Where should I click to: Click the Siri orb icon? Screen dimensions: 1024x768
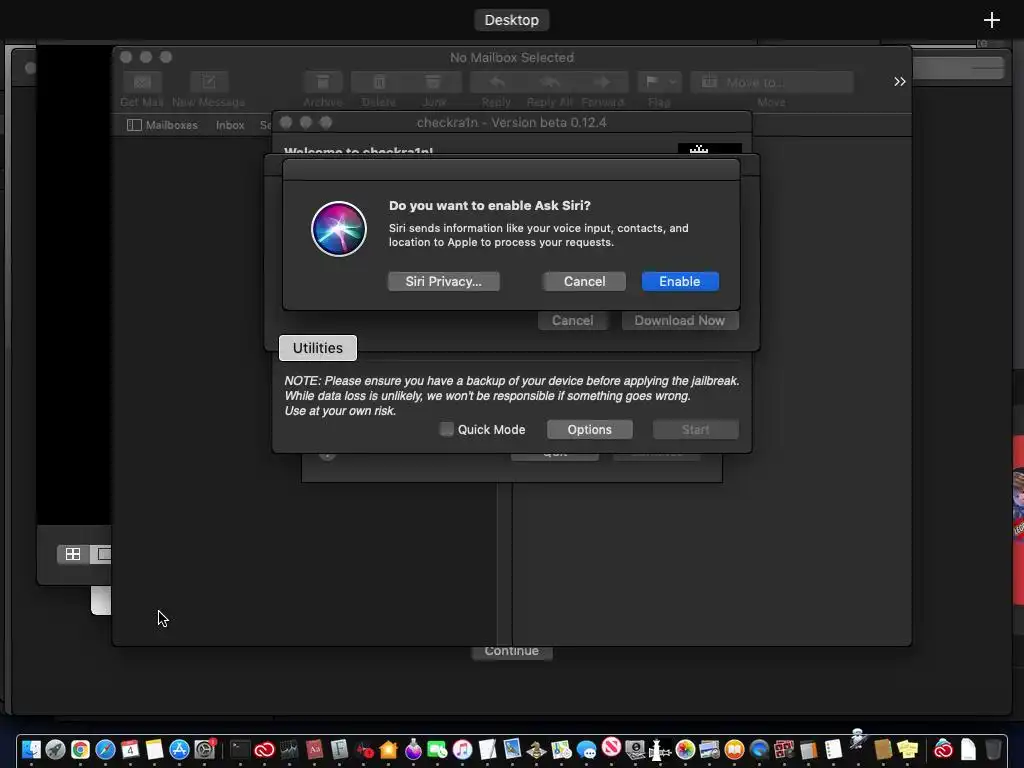tap(339, 229)
